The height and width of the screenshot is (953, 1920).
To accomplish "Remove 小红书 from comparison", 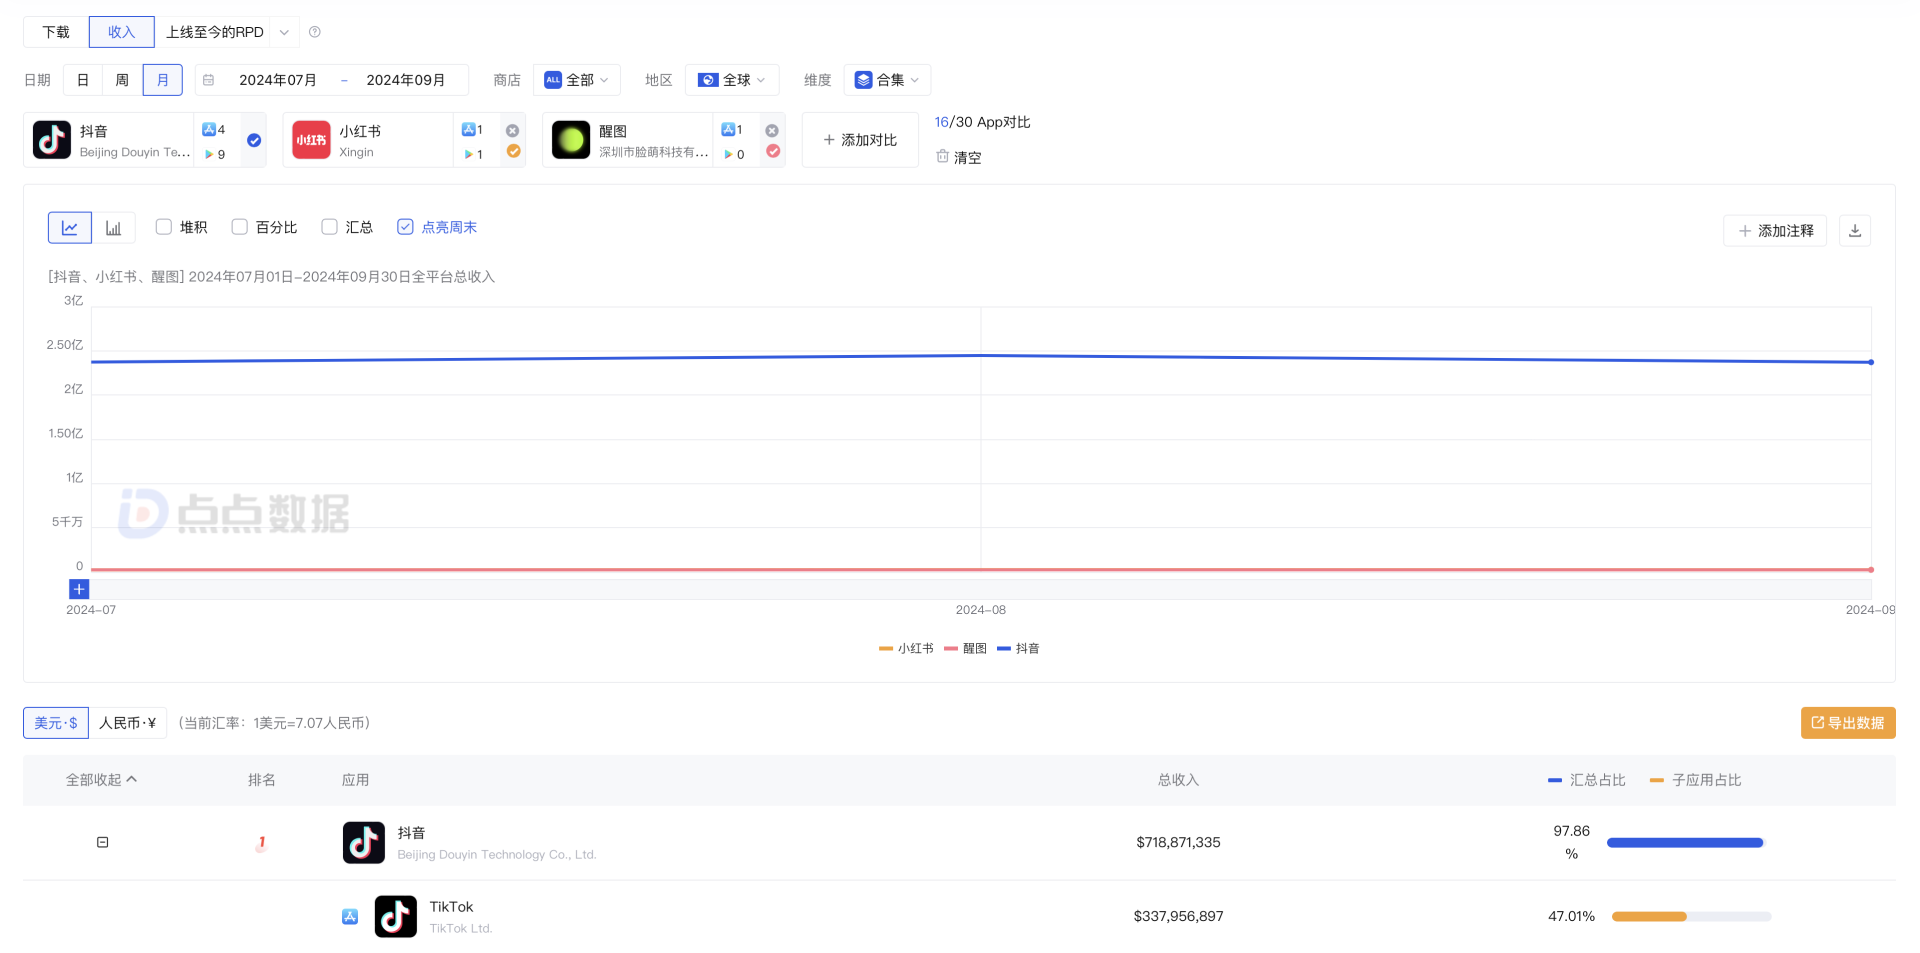I will 513,130.
